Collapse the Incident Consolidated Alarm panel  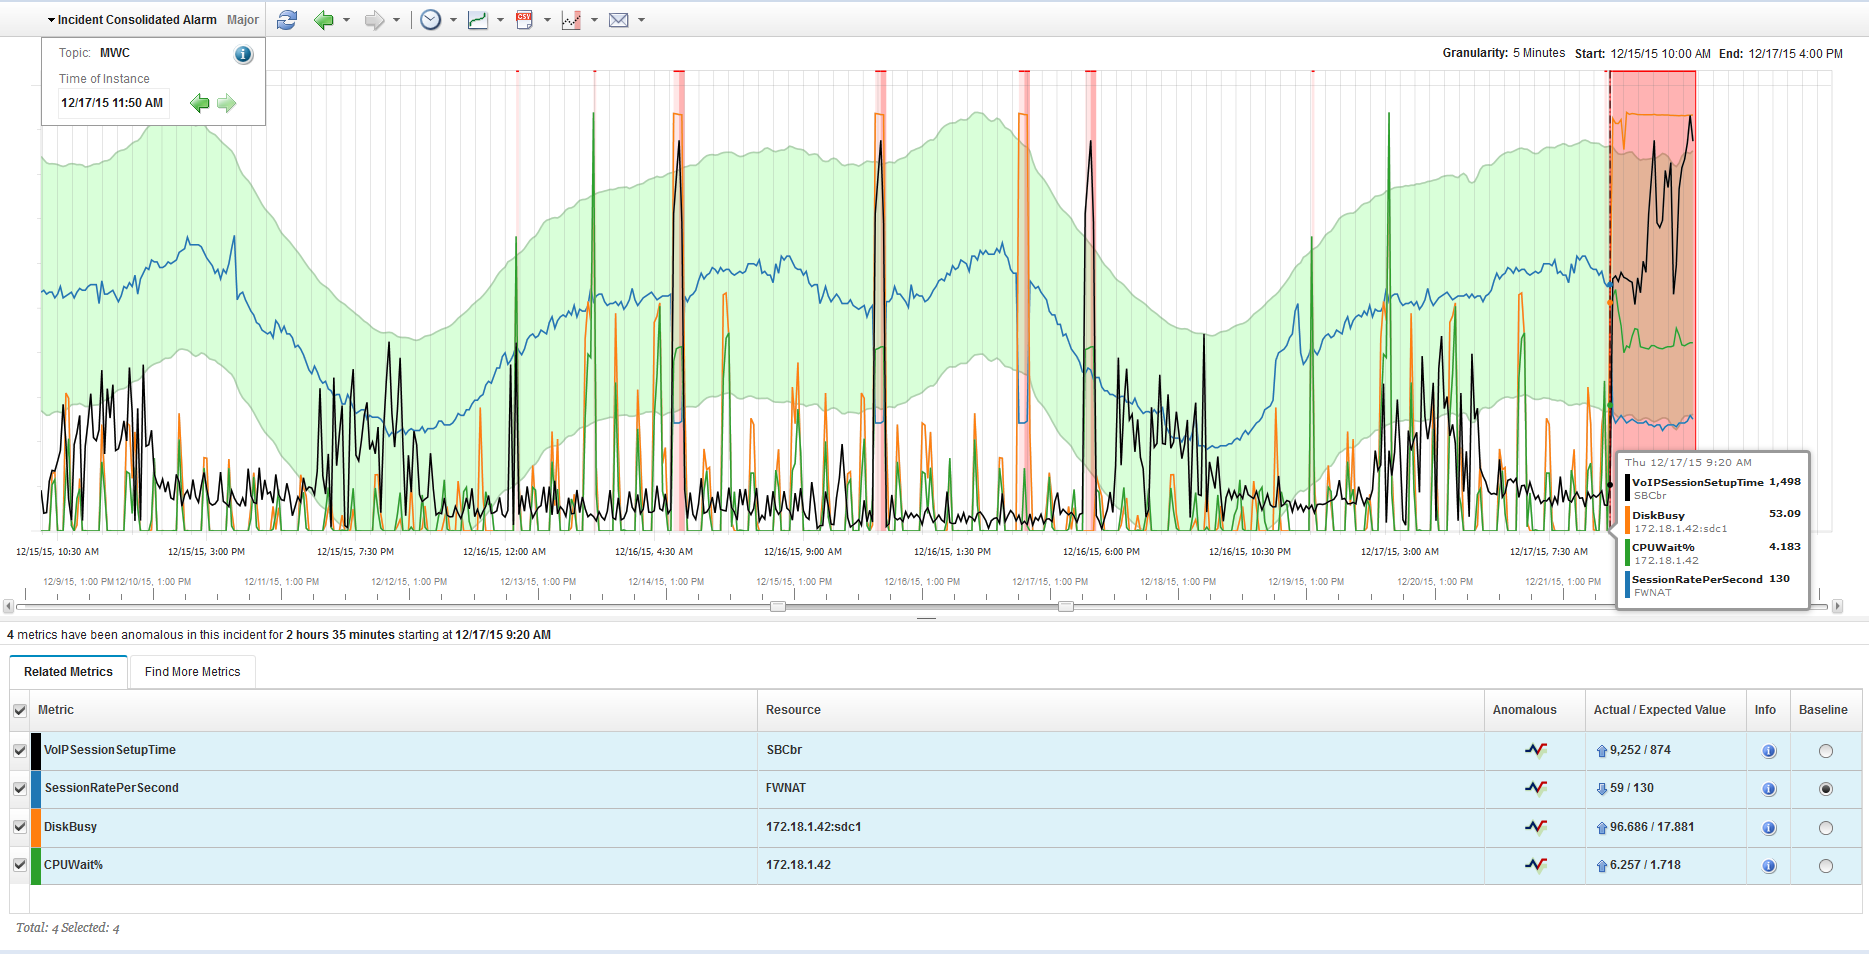click(51, 20)
